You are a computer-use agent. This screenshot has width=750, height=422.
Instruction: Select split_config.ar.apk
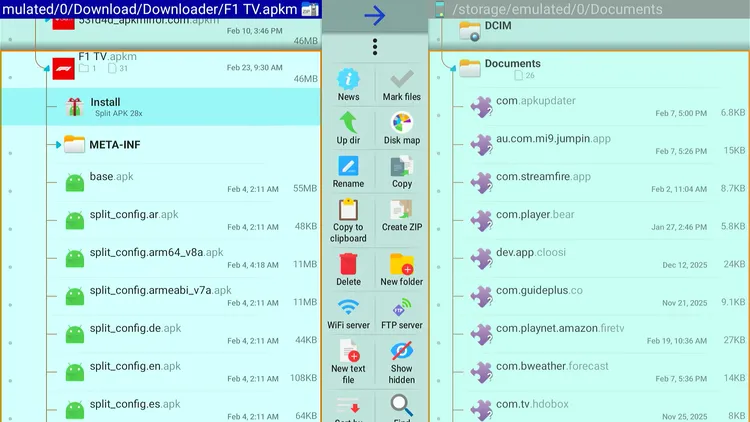(x=161, y=220)
